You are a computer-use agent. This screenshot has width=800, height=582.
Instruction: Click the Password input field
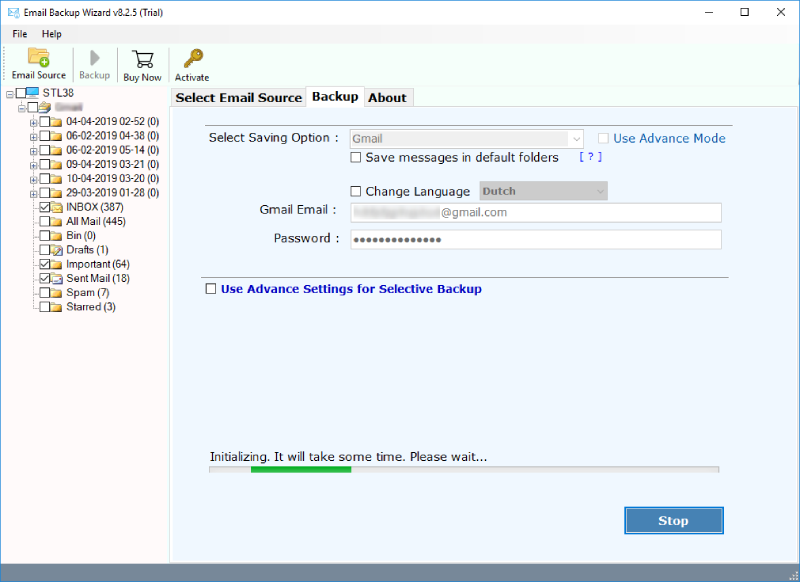pyautogui.click(x=536, y=239)
